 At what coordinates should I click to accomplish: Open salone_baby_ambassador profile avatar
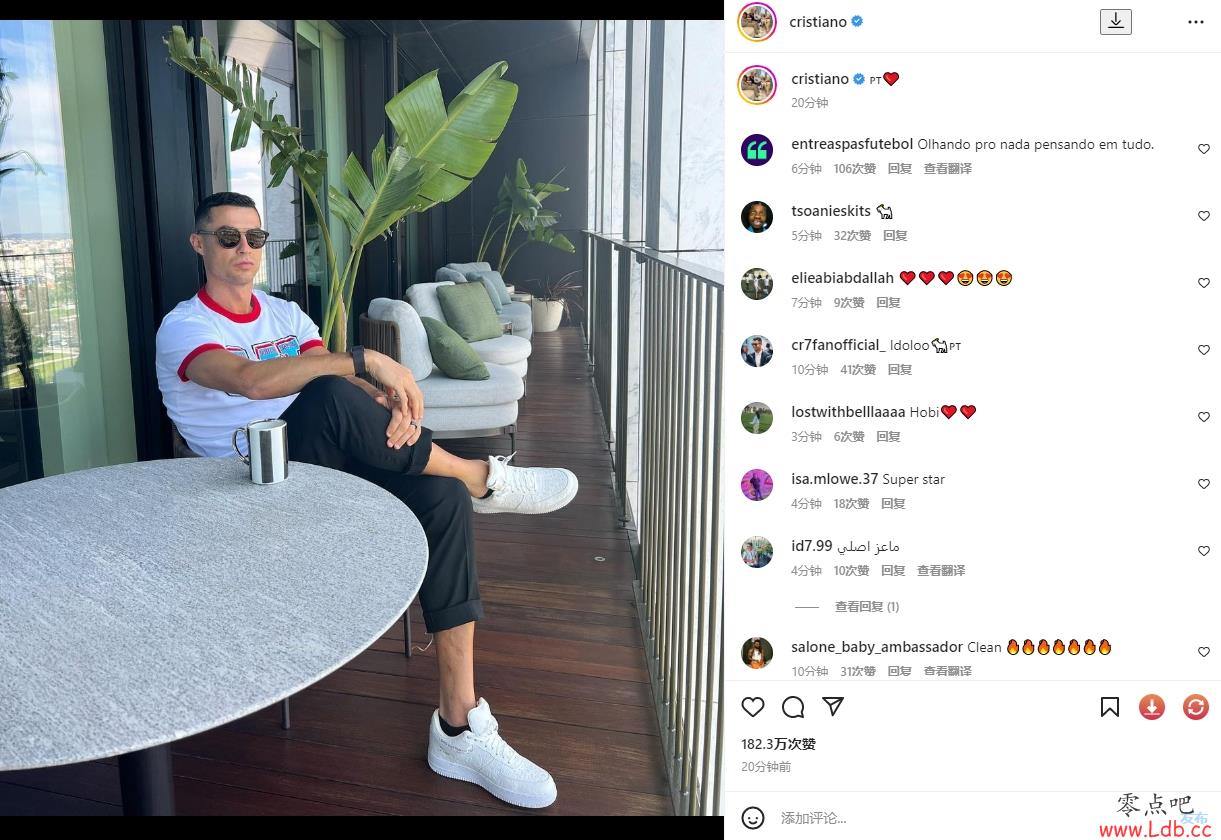point(757,653)
